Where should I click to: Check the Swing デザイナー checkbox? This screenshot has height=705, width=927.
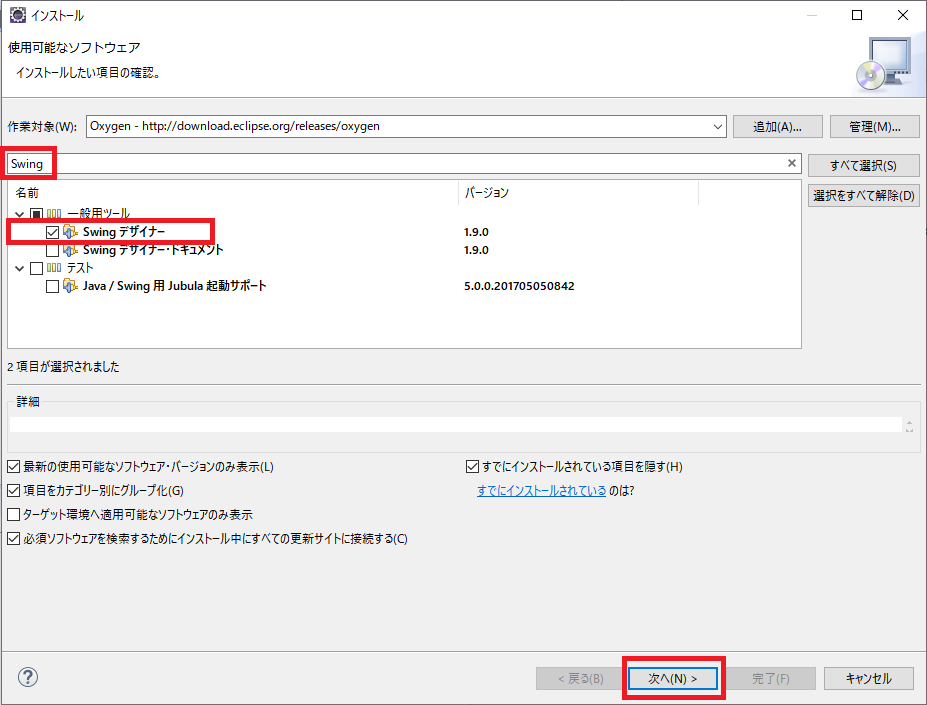click(x=53, y=232)
